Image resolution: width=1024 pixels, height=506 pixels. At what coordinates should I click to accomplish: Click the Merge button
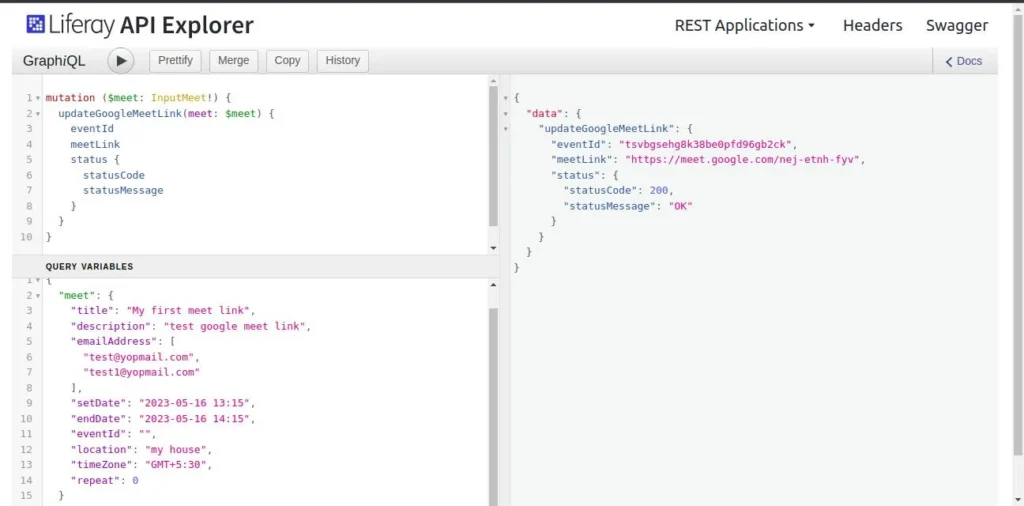pyautogui.click(x=233, y=61)
